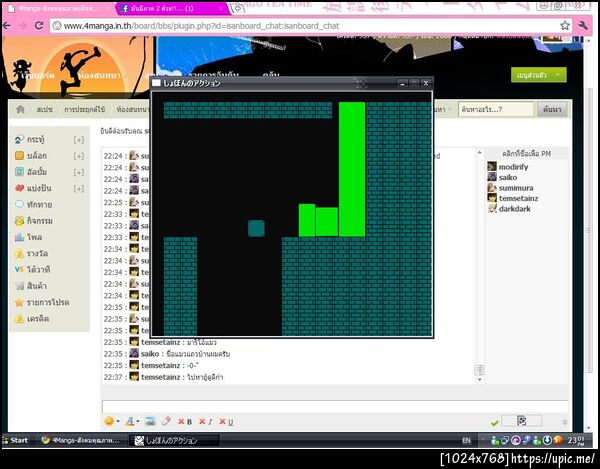600x469 pixels.
Task: Click the blue download arrow tray icon
Action: coord(547,440)
